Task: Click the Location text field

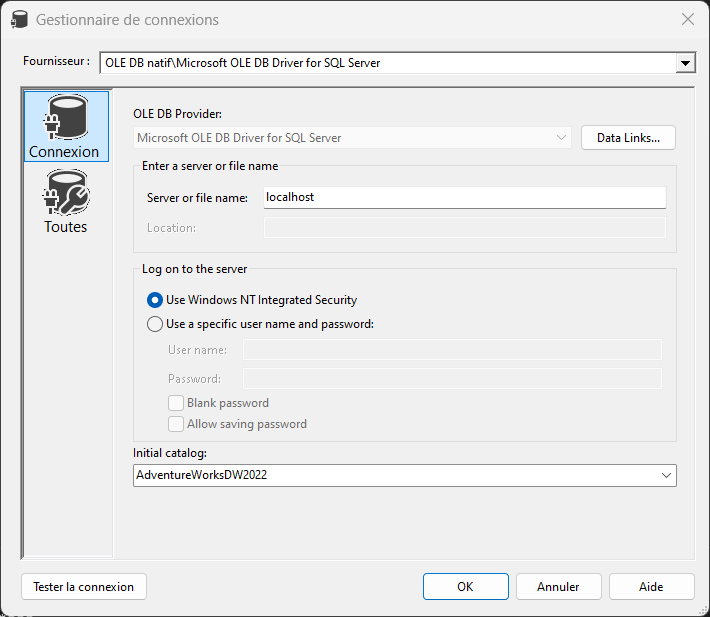Action: click(465, 228)
